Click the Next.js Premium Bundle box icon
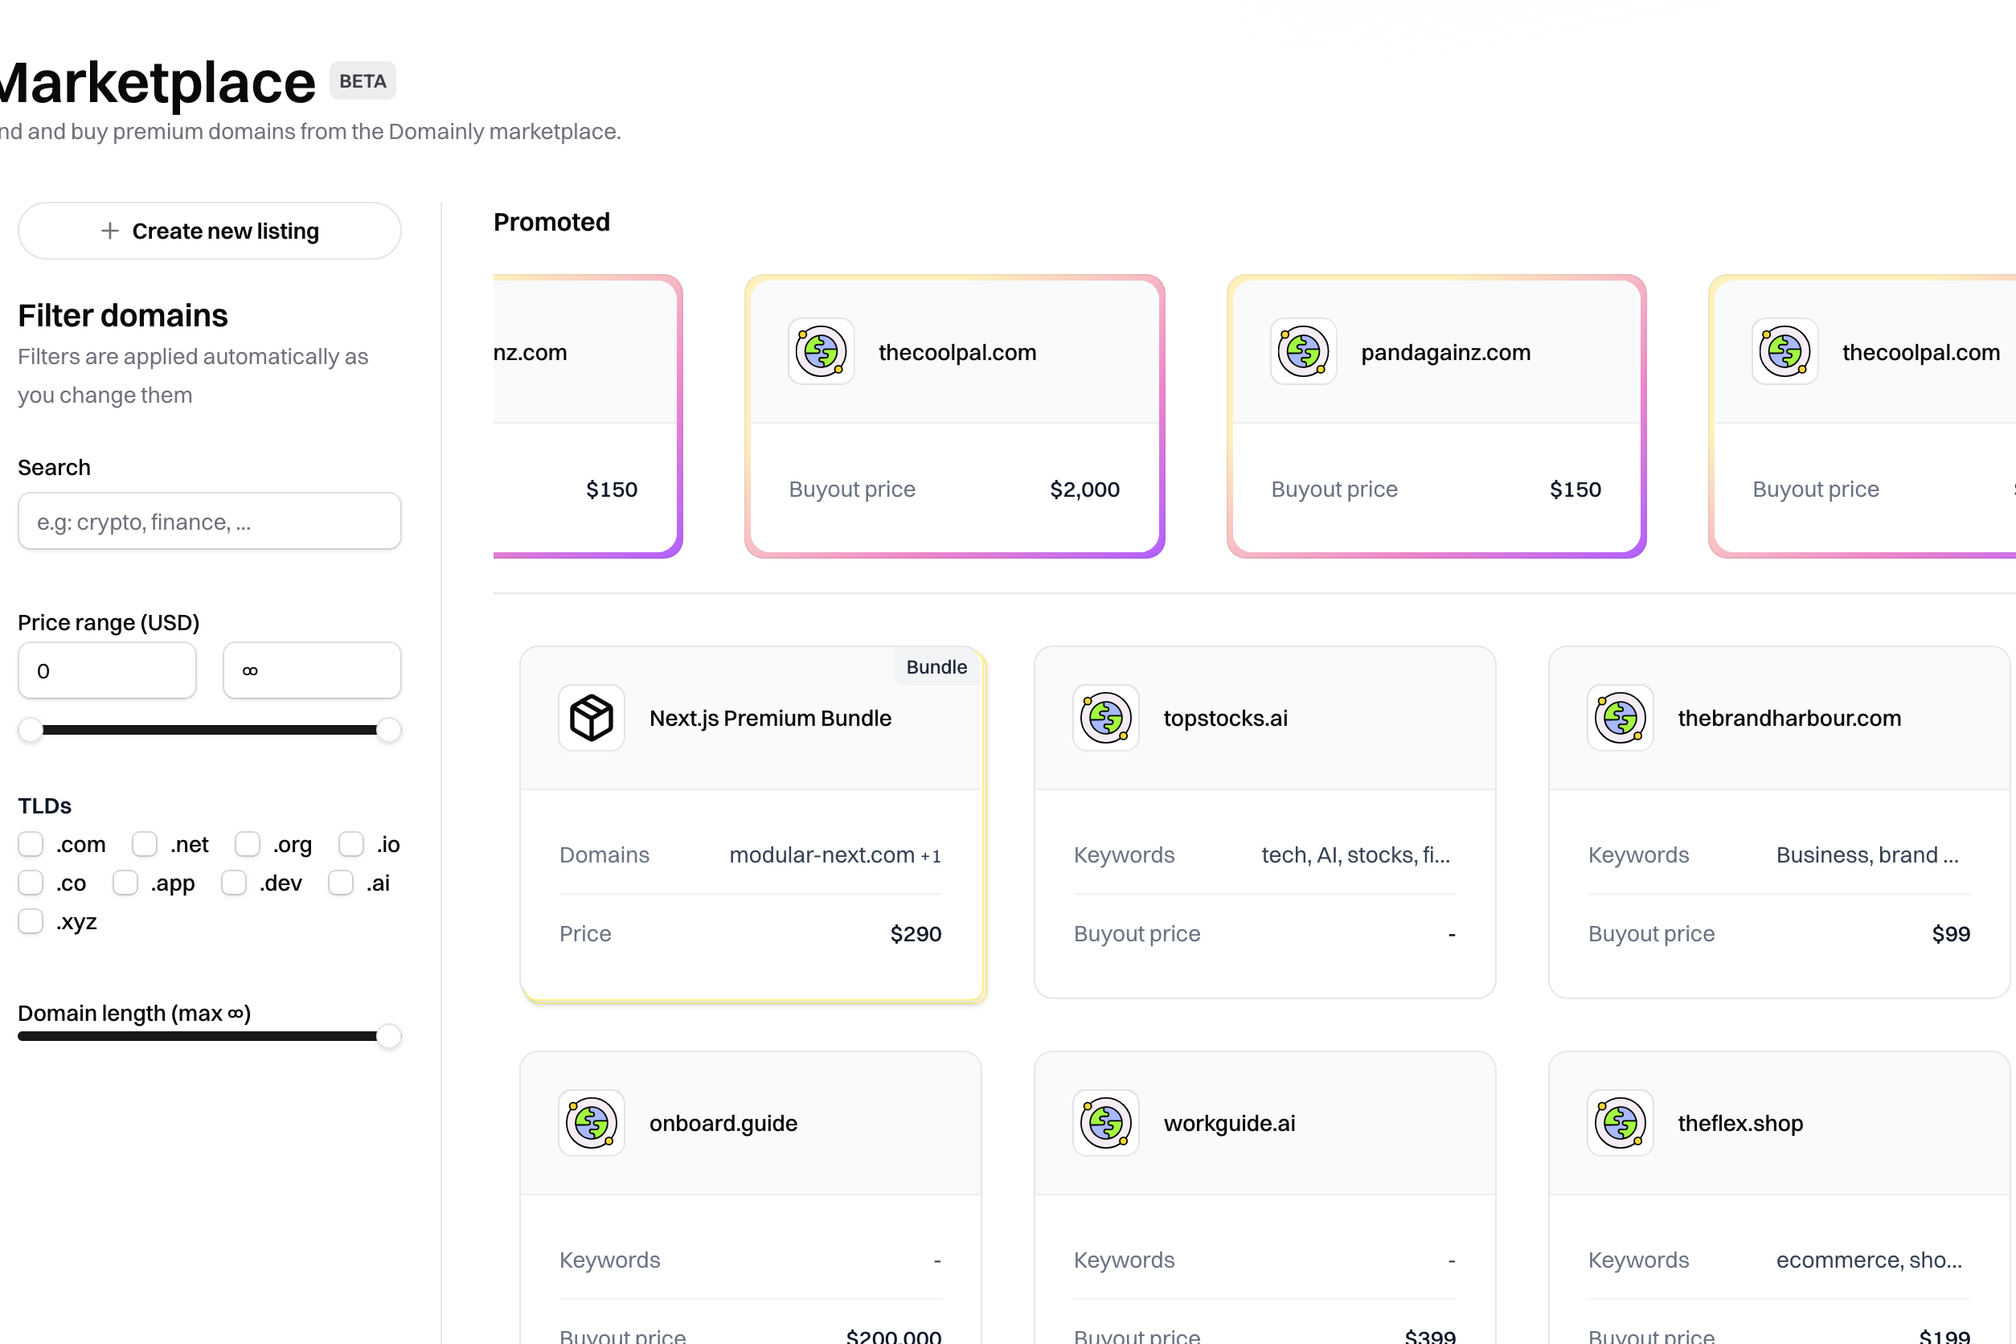This screenshot has height=1344, width=2016. pos(591,718)
